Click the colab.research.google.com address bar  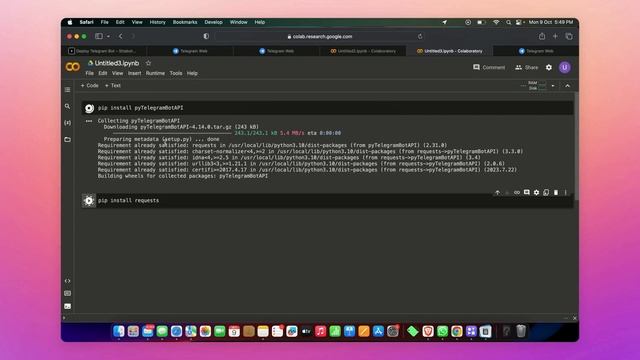point(320,36)
